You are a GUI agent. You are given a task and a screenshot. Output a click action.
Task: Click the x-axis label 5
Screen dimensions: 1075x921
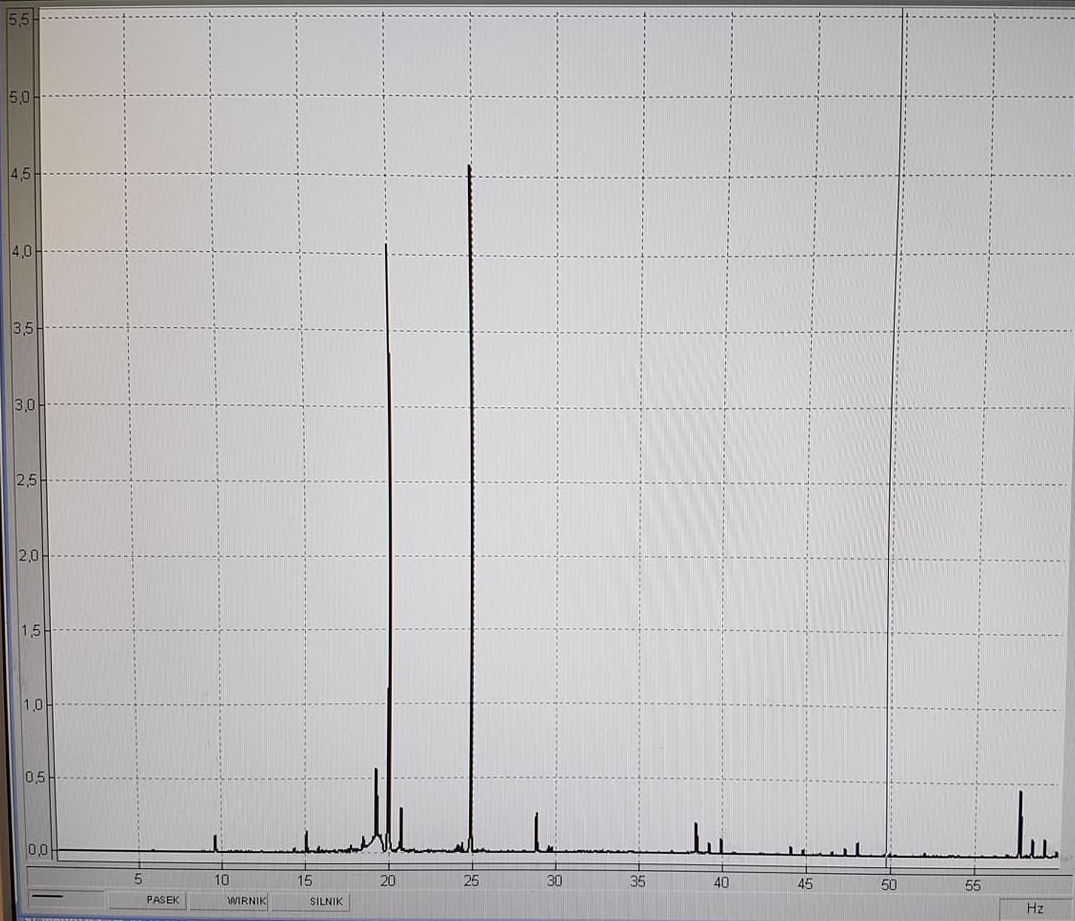[138, 878]
